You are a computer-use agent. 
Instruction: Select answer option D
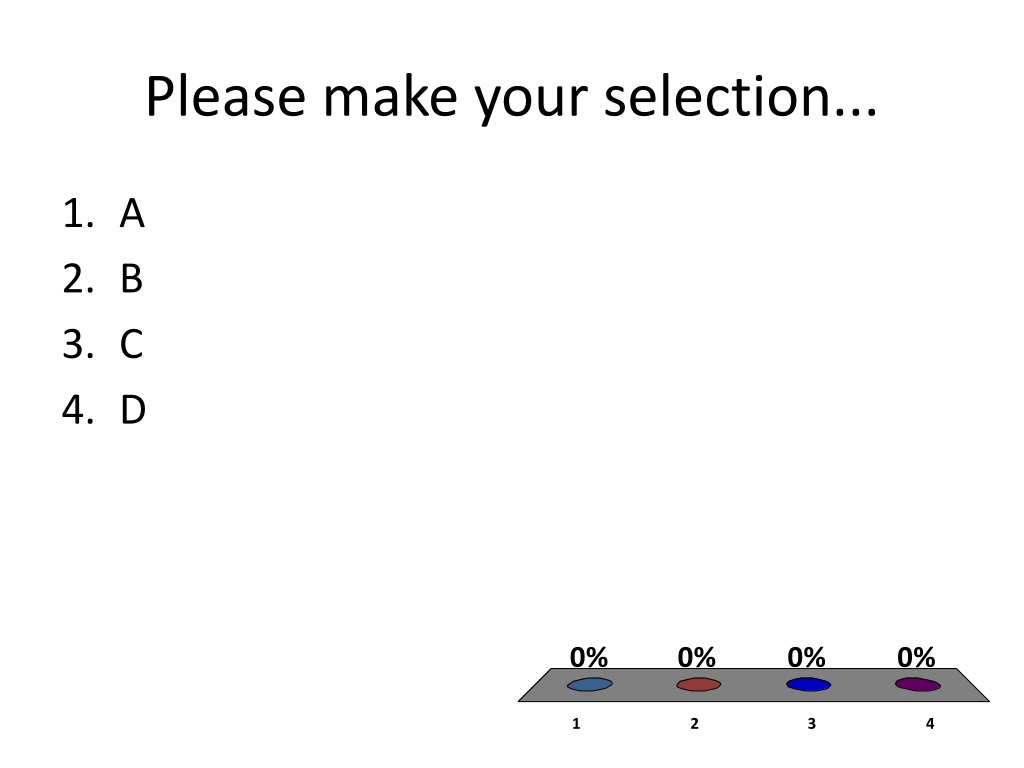coord(133,410)
